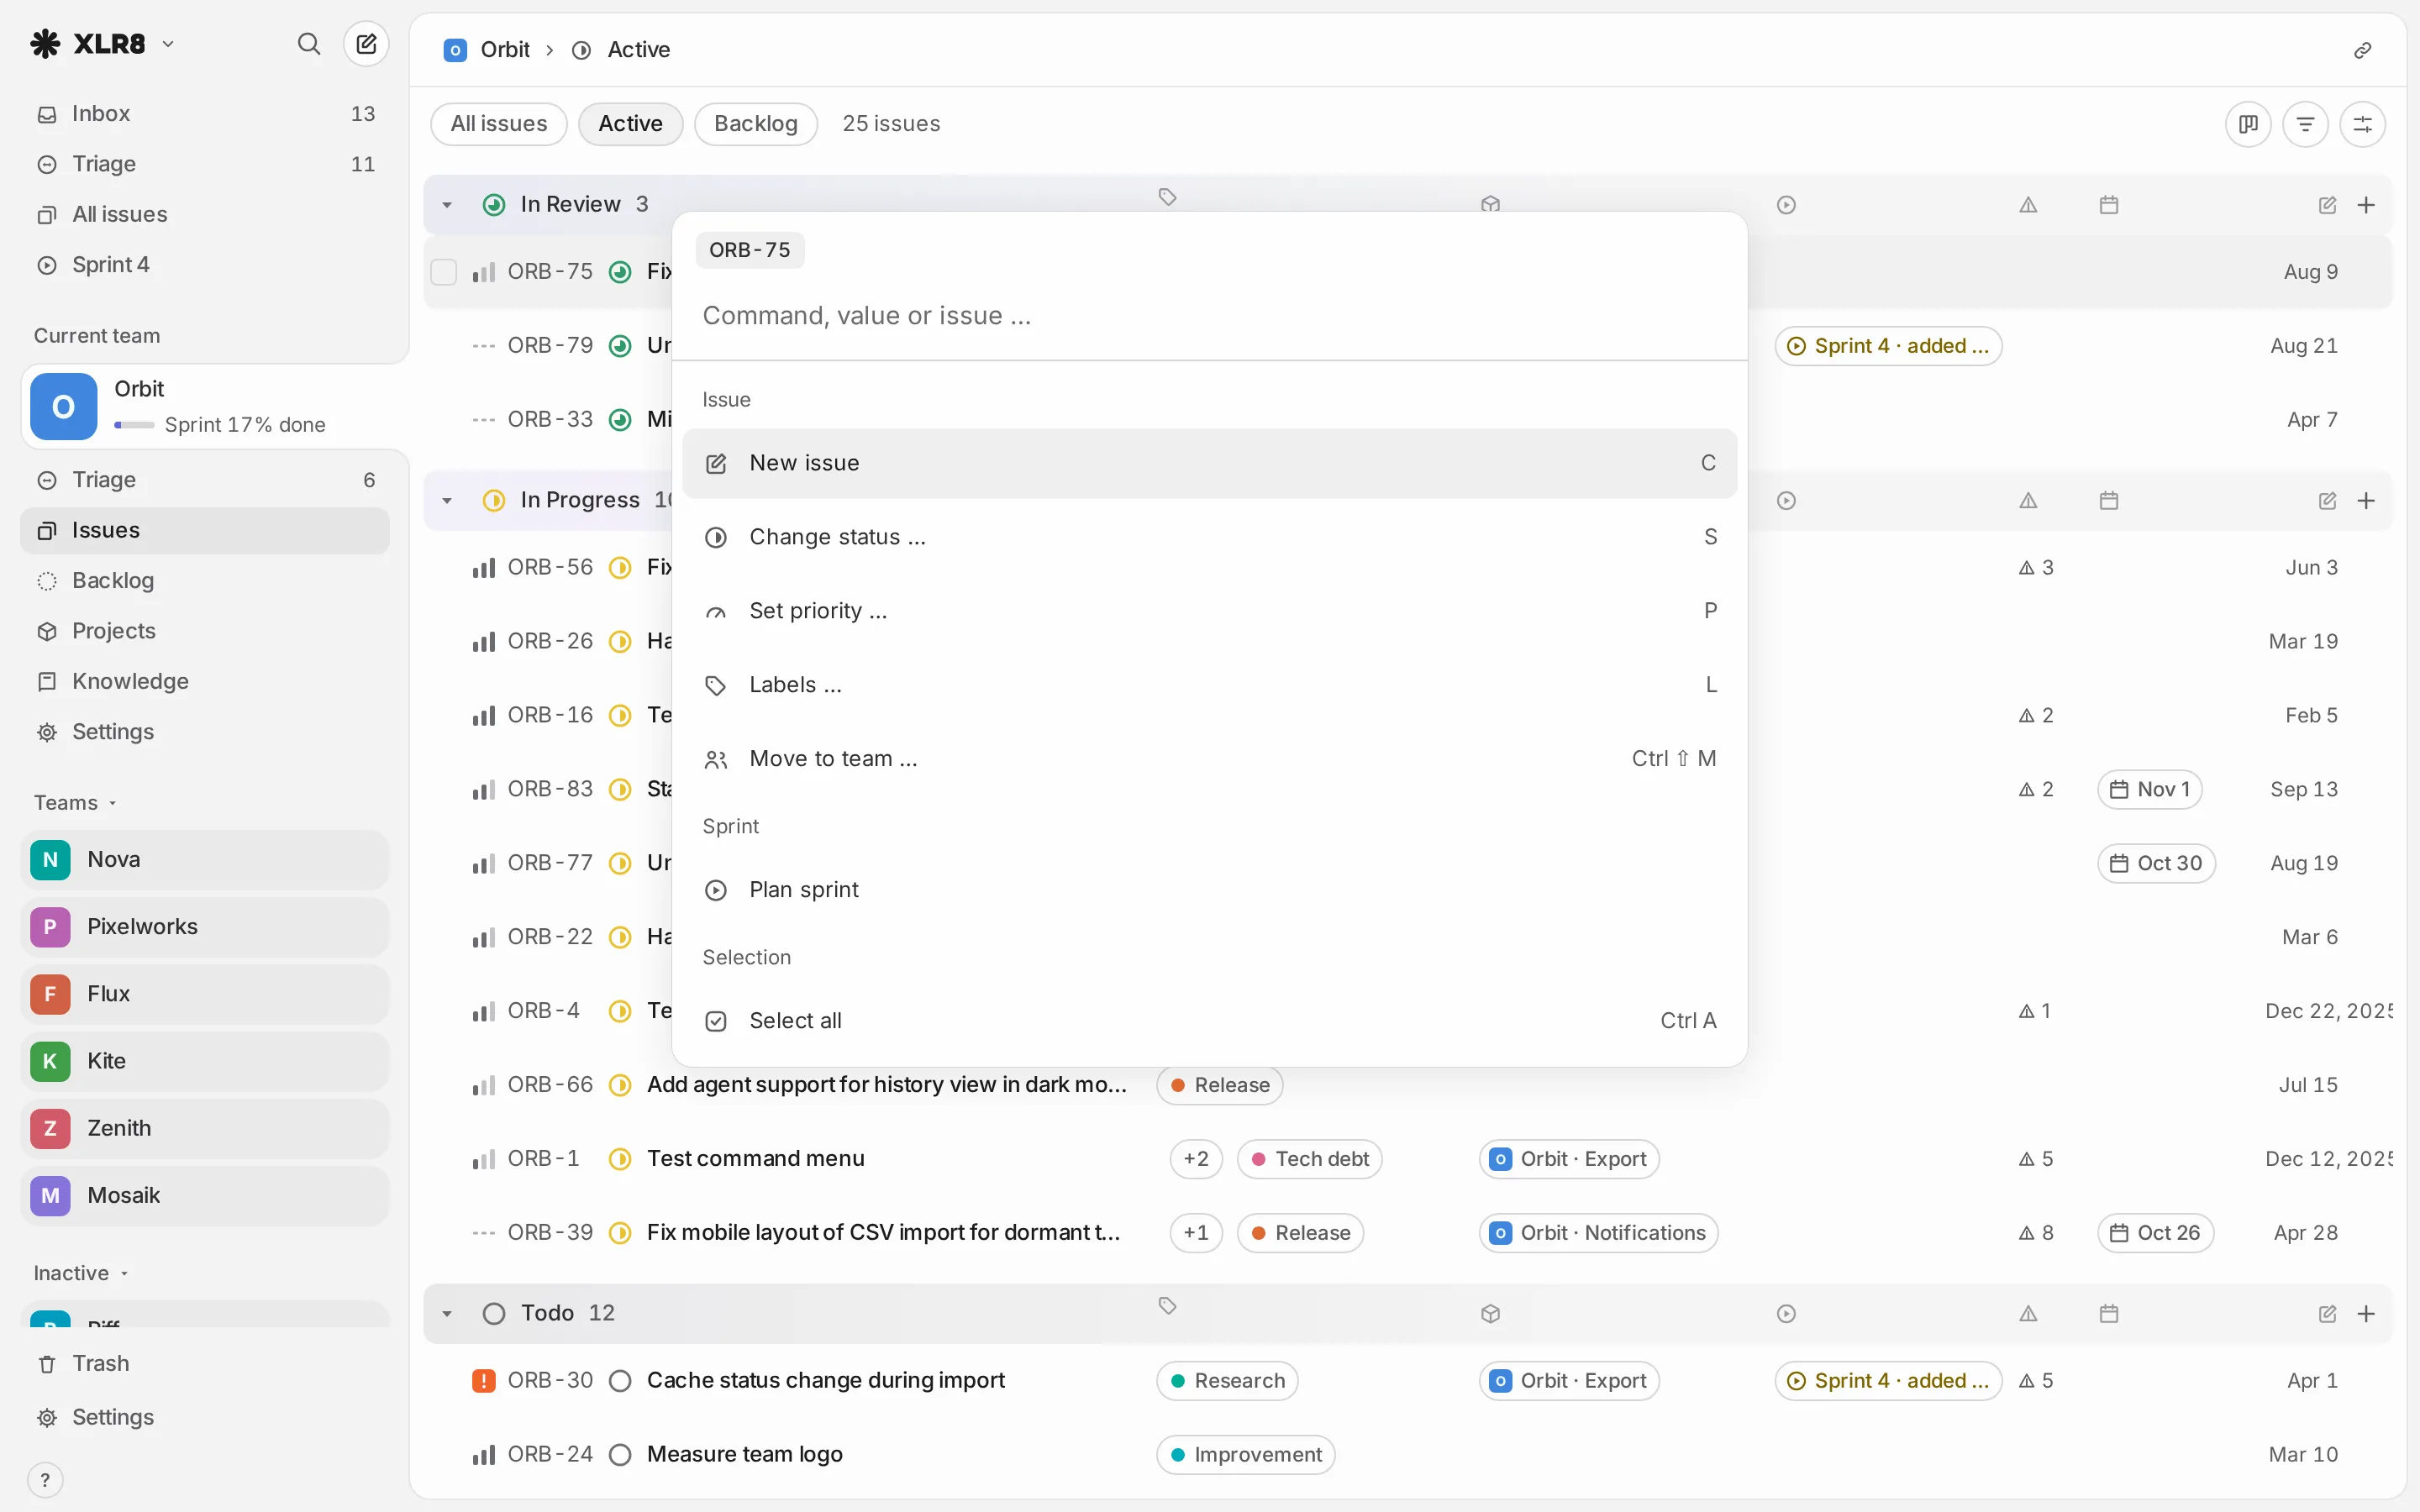Toggle status circle of ORB-30
Viewport: 2420px width, 1512px height.
click(x=620, y=1381)
